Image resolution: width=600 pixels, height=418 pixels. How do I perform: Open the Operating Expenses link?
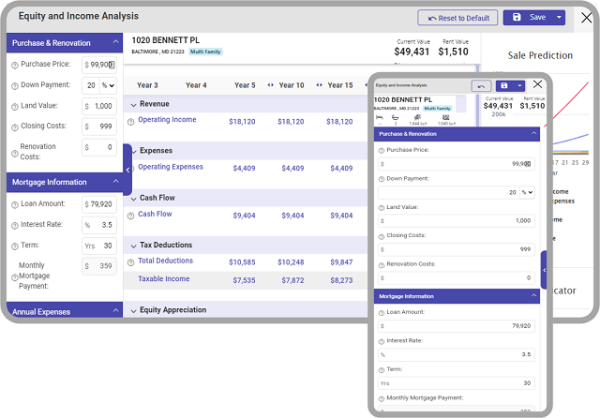[x=170, y=167]
